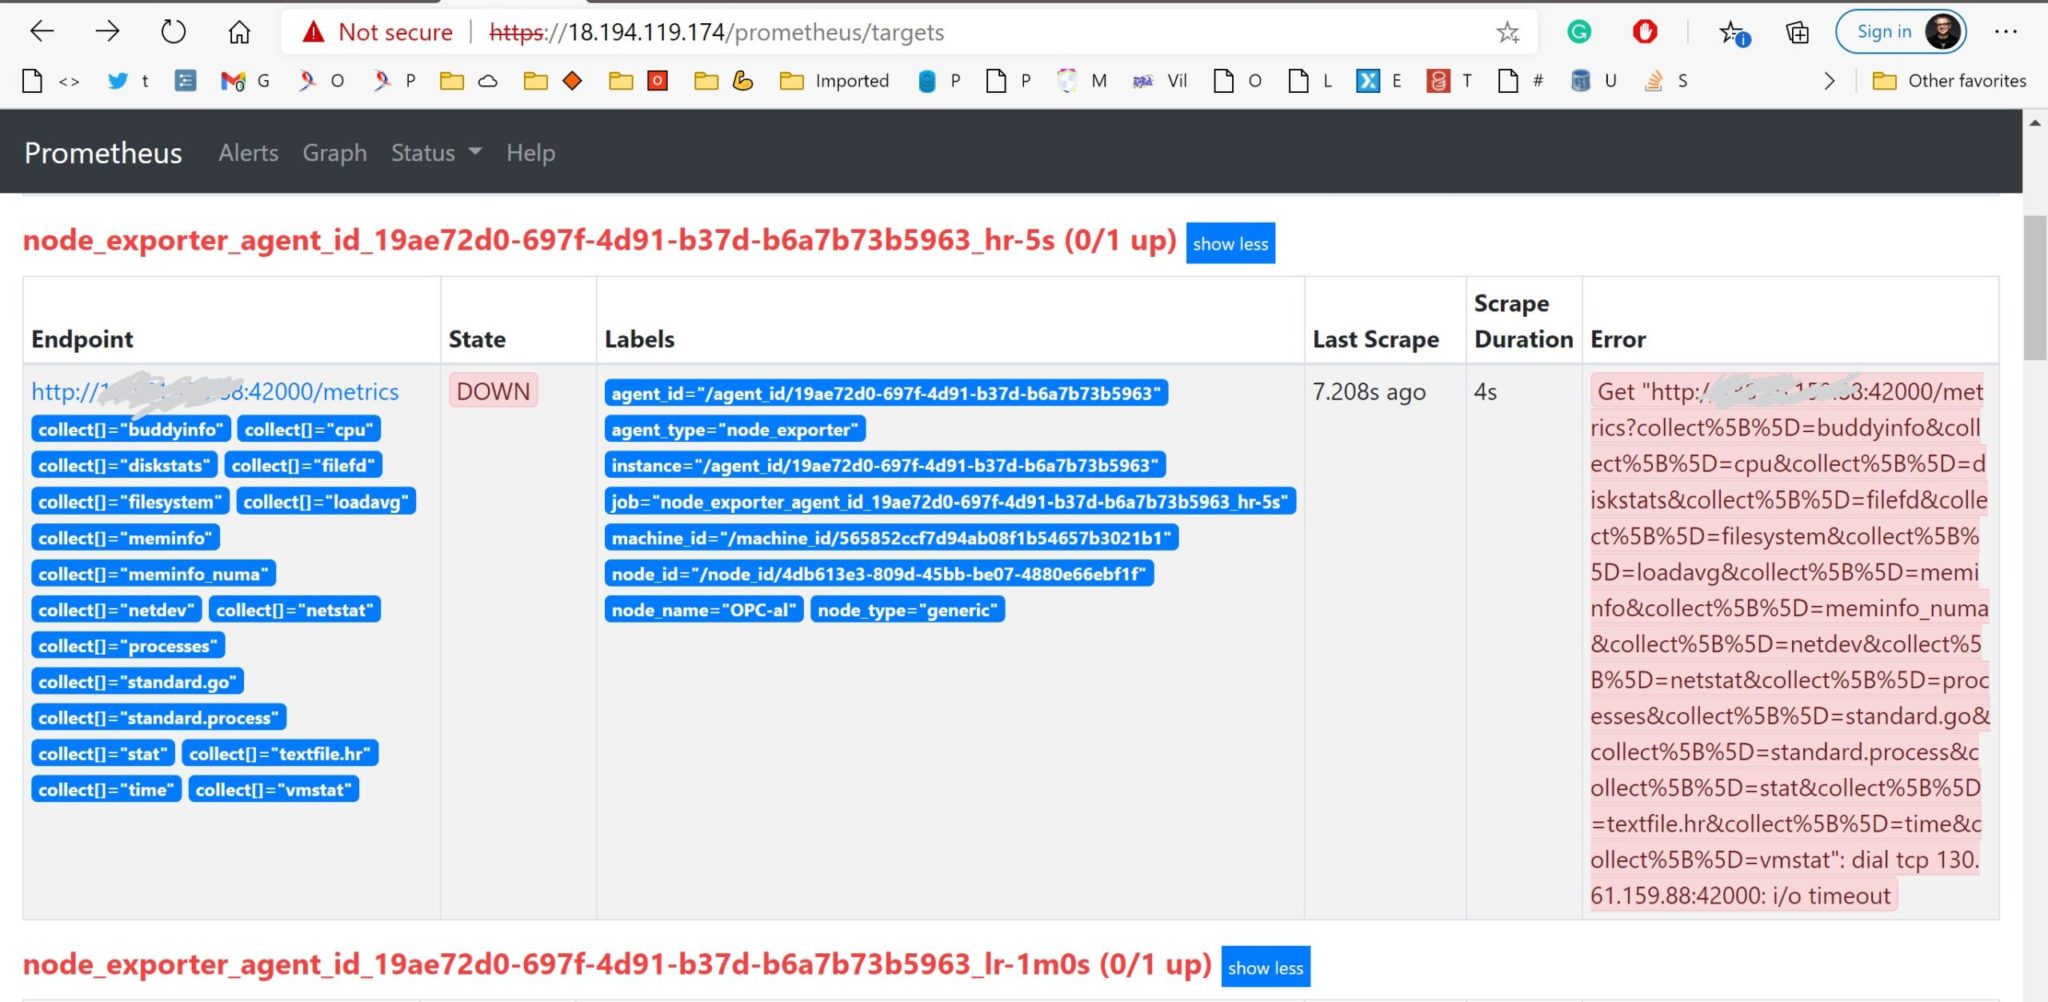Open the Collections icon

(1797, 33)
